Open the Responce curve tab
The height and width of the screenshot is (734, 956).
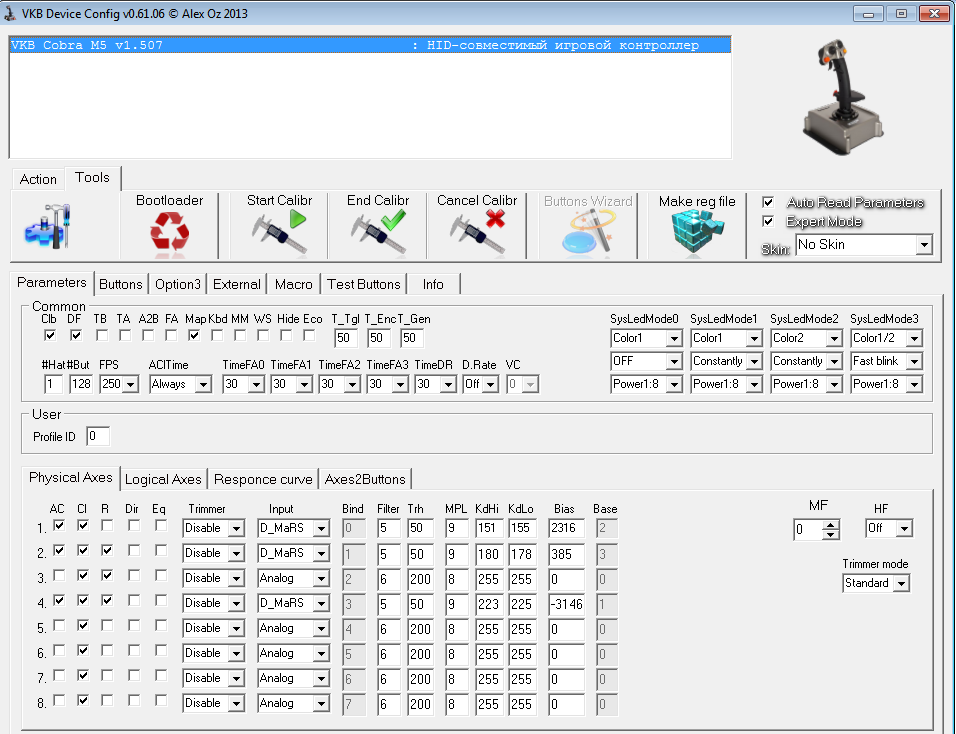[x=262, y=479]
